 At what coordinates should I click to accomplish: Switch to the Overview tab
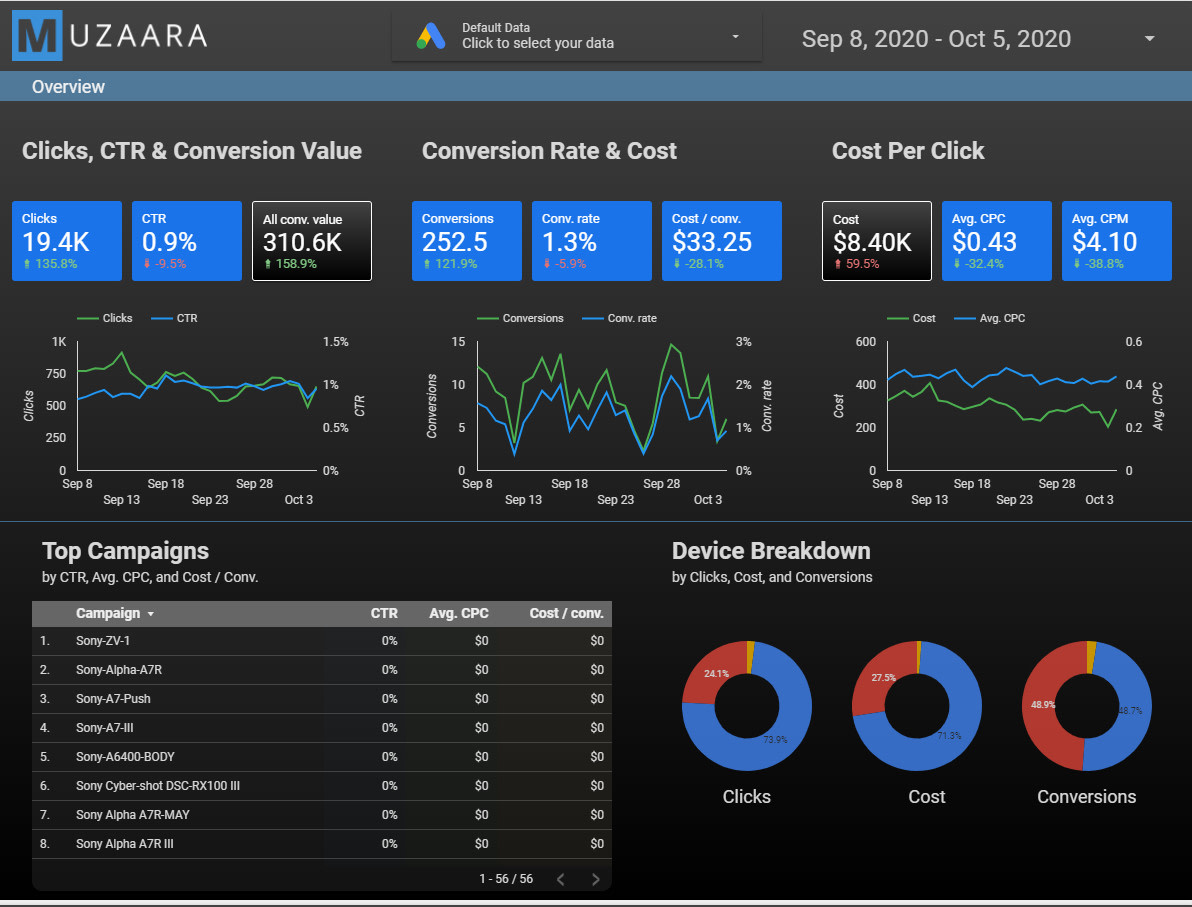tap(68, 87)
